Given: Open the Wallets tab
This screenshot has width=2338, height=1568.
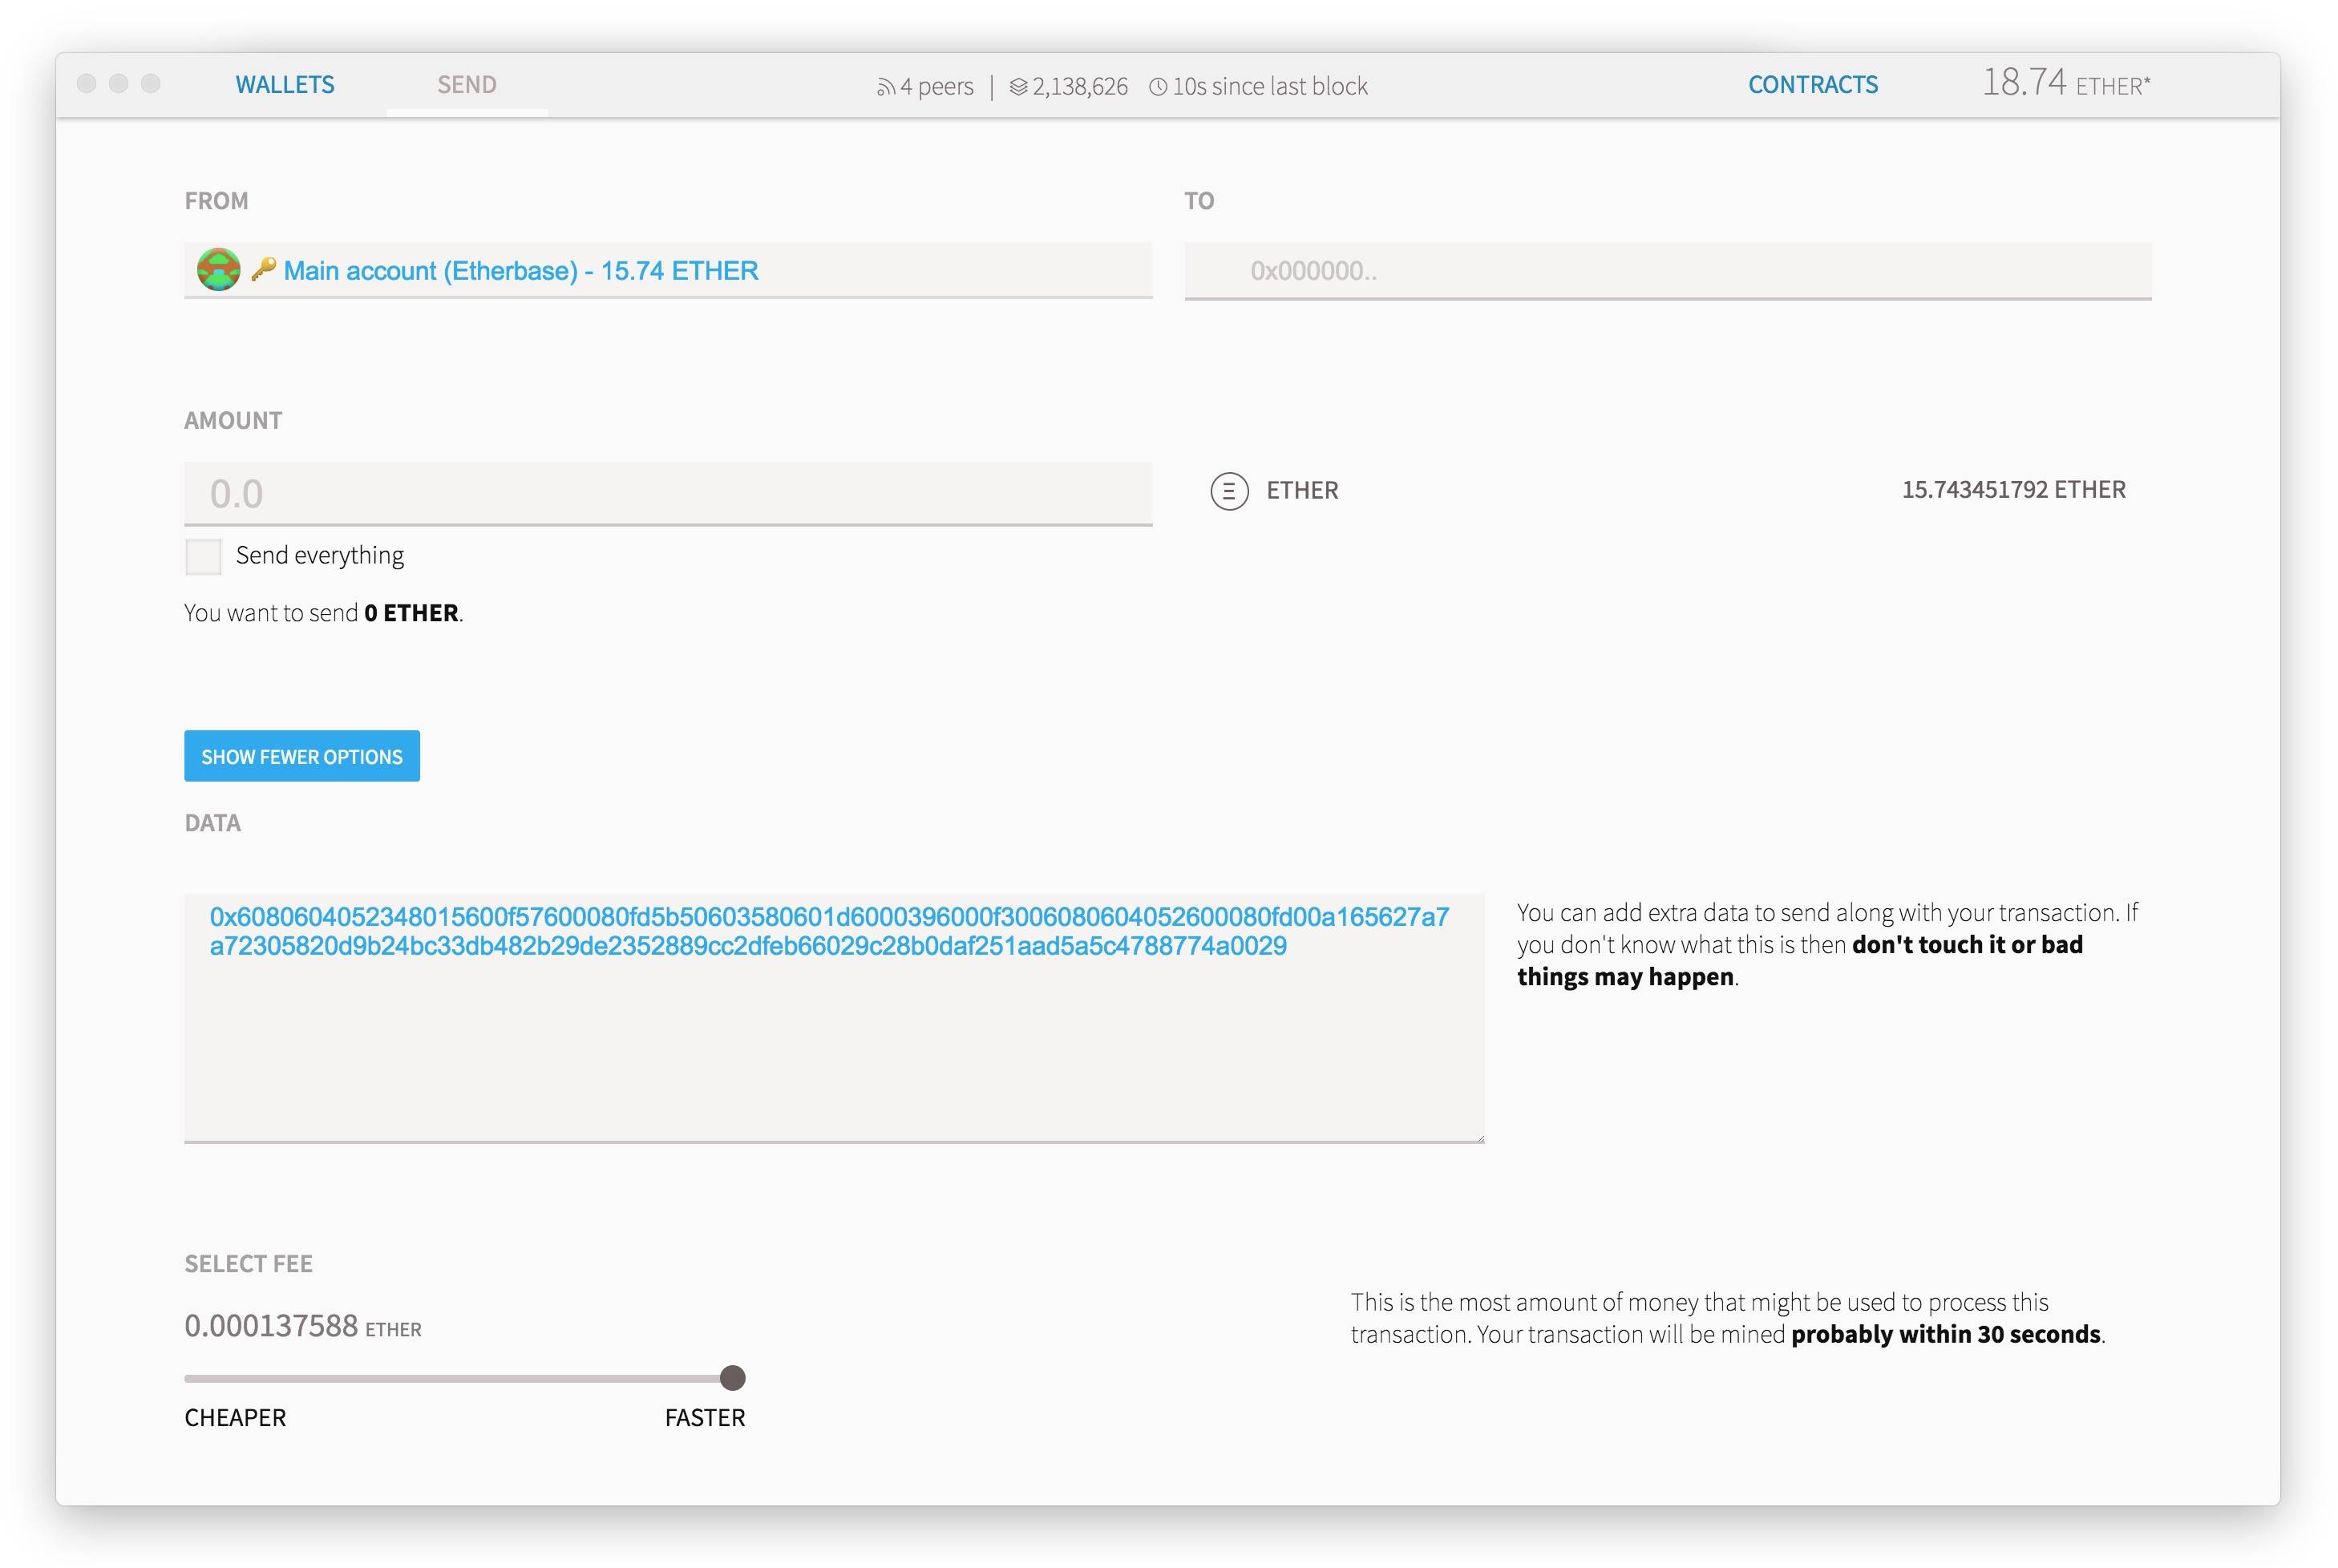Looking at the screenshot, I should point(285,85).
